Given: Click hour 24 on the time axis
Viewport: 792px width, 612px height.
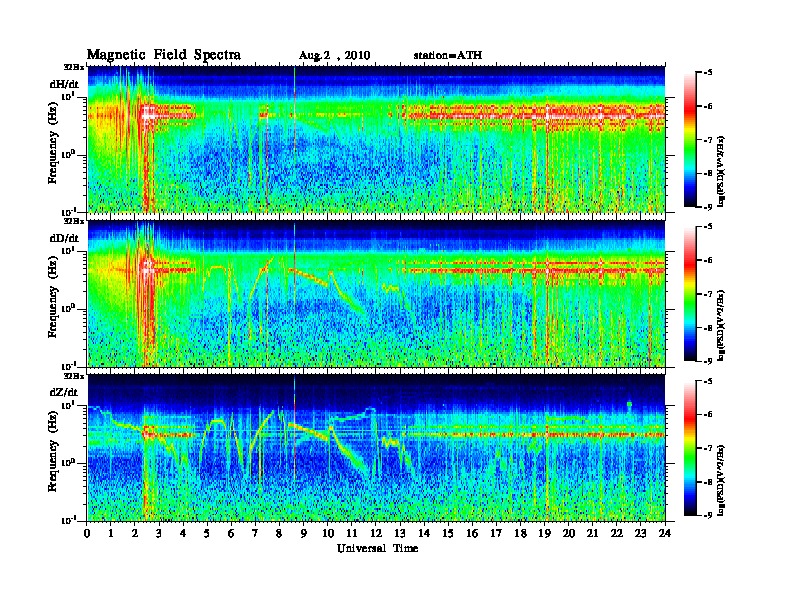Looking at the screenshot, I should tap(665, 533).
